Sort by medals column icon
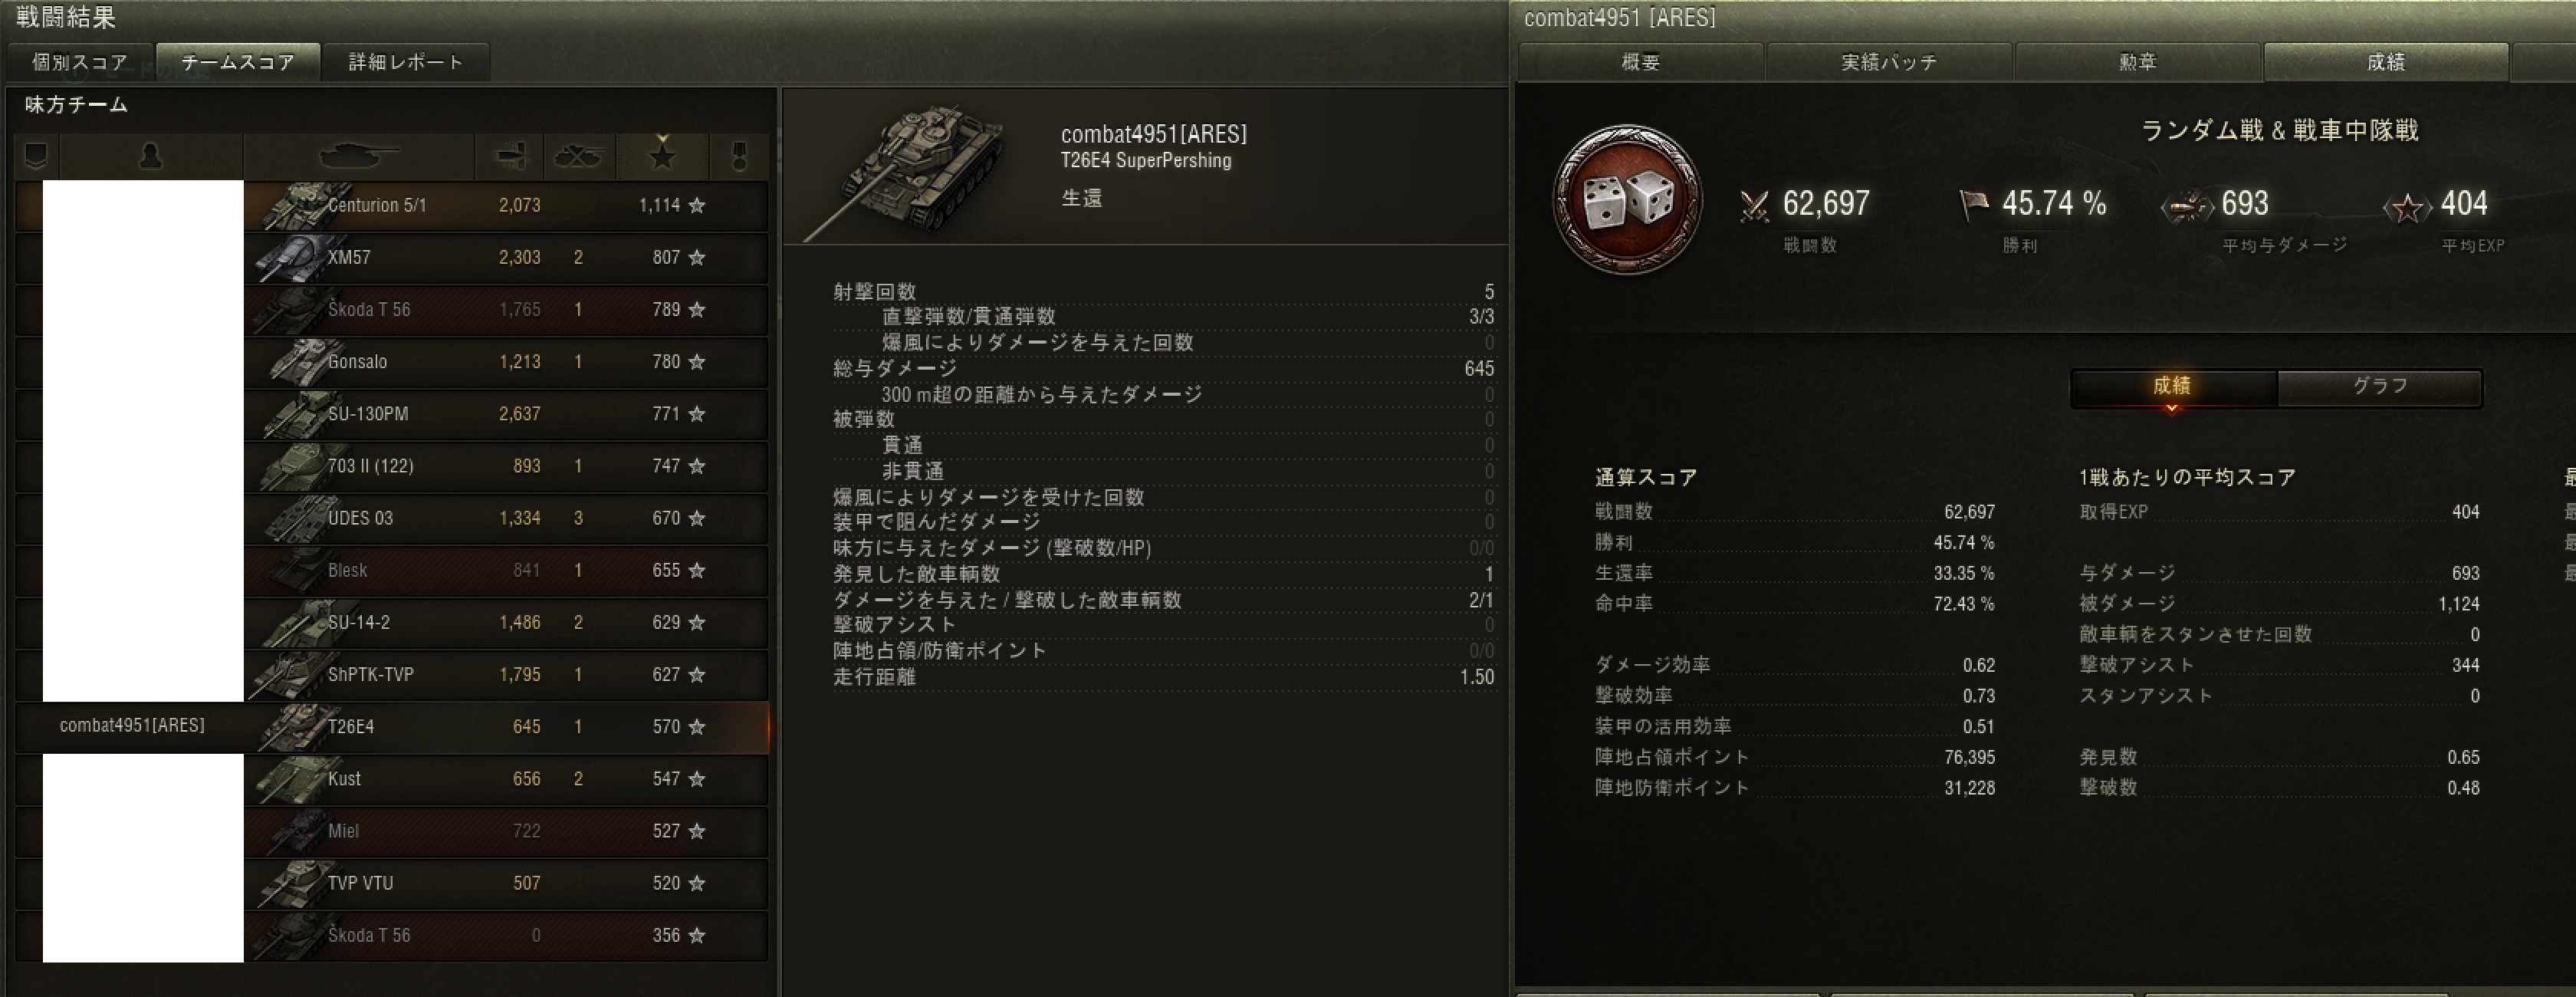 coord(739,156)
